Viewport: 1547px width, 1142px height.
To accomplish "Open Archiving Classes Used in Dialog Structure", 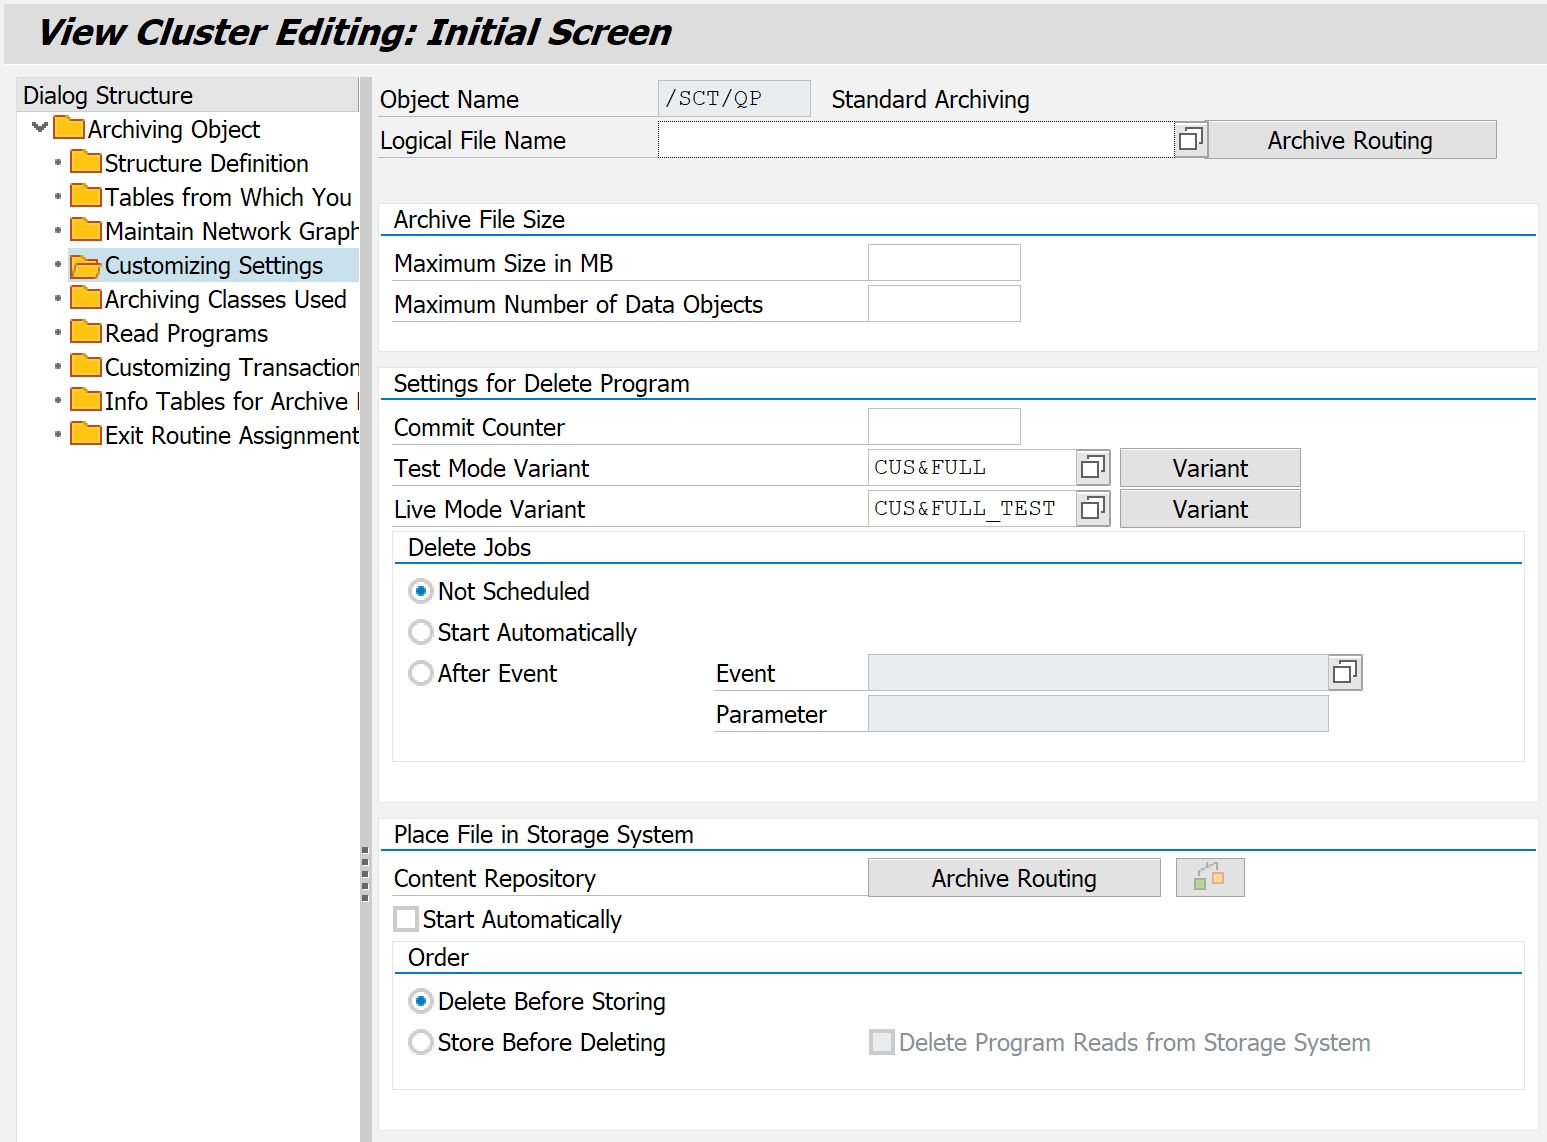I will point(225,299).
